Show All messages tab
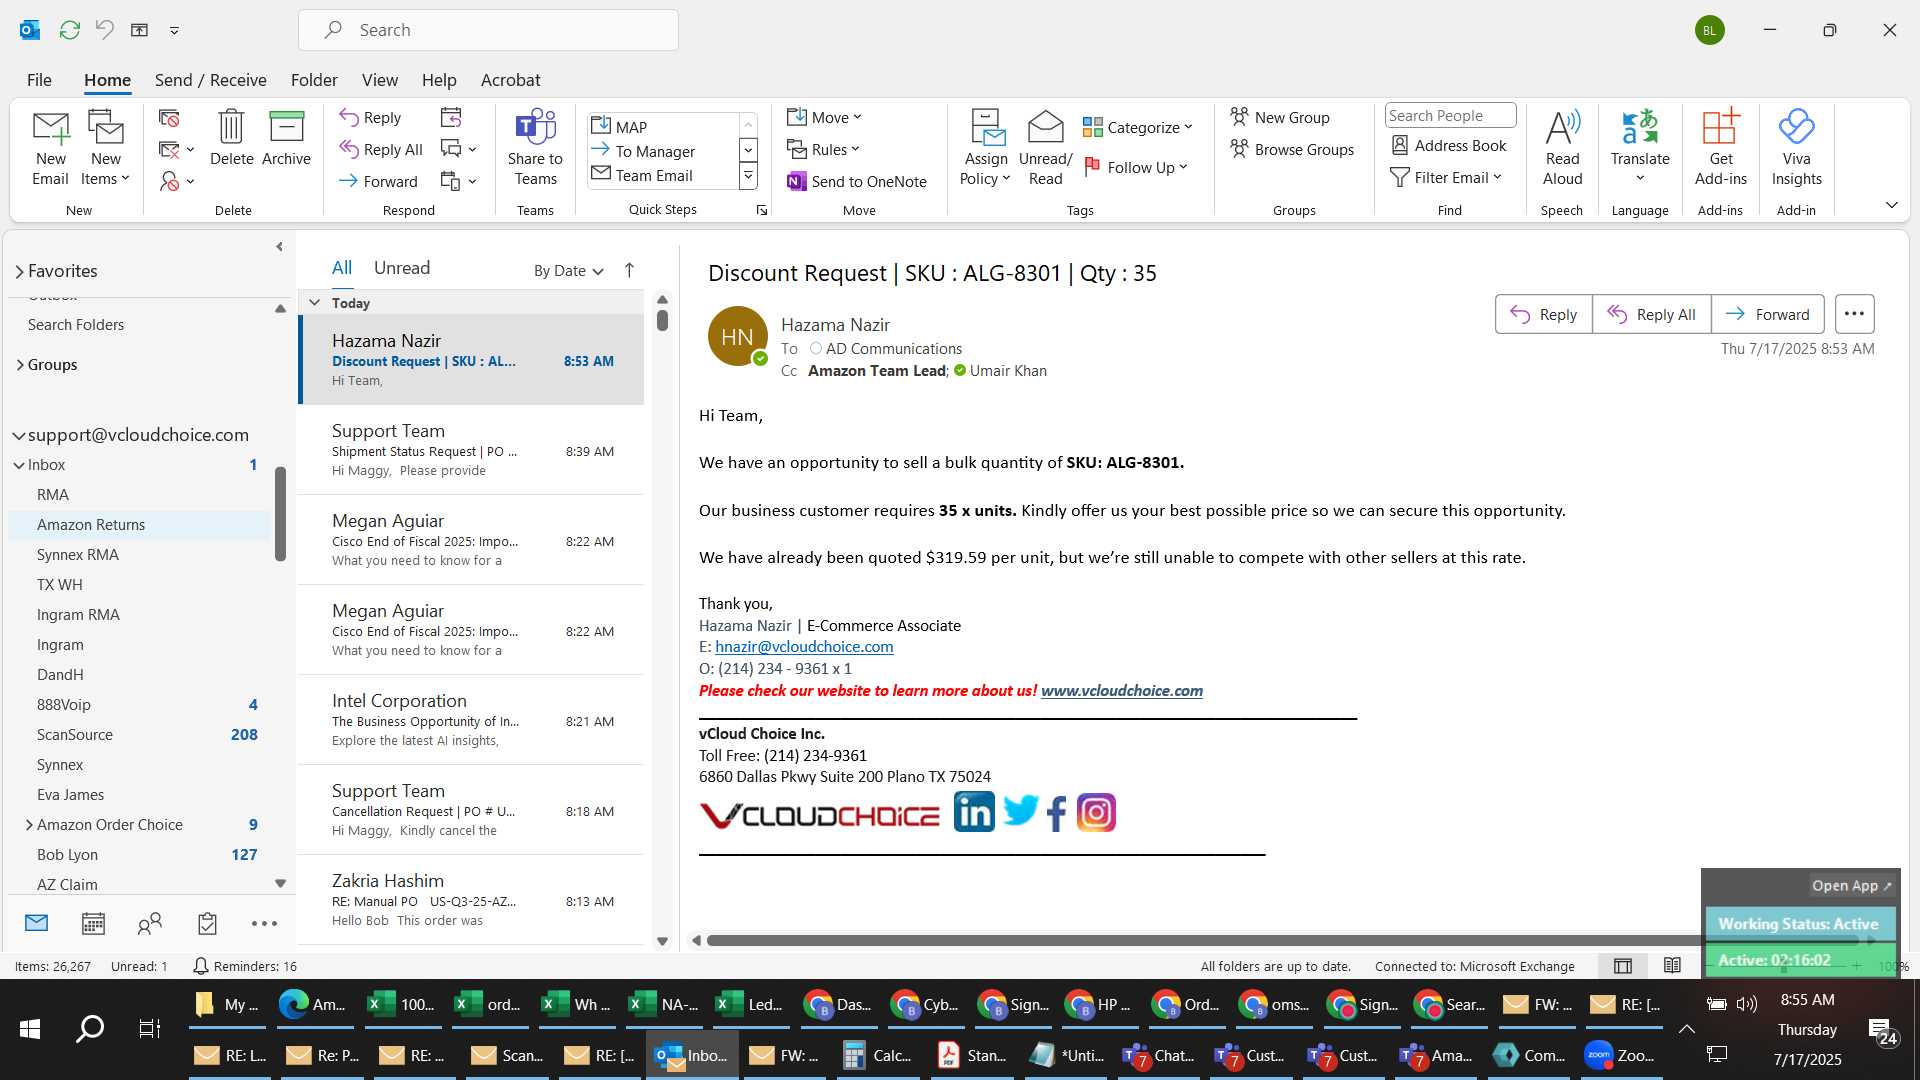 click(x=342, y=268)
